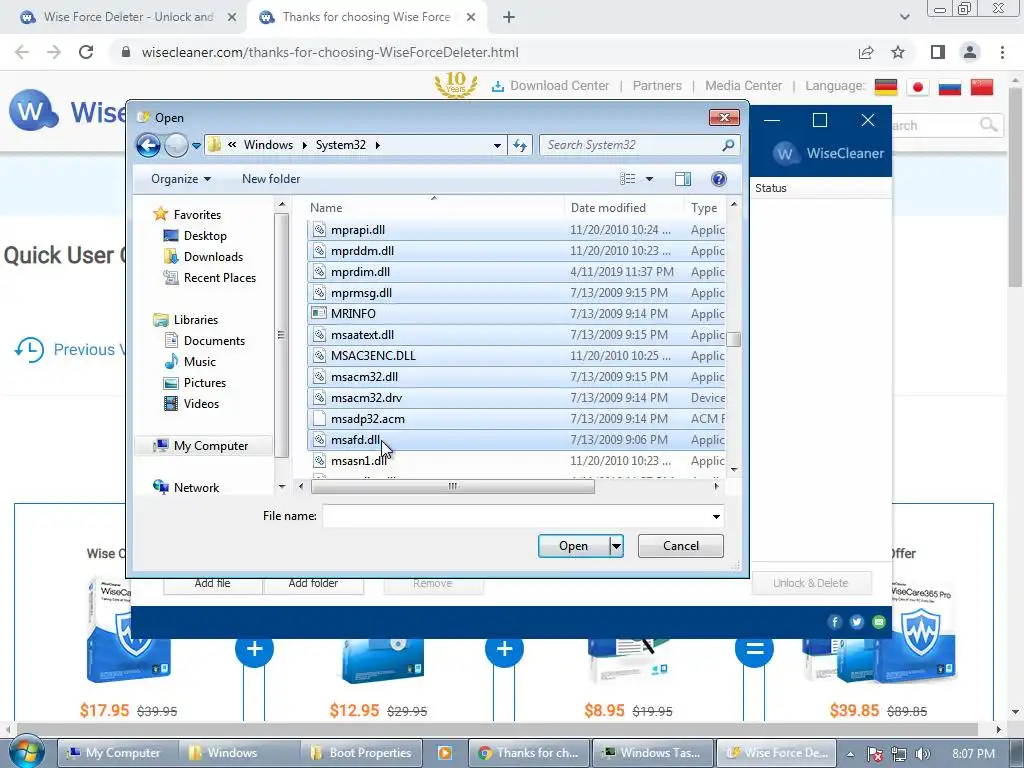The image size is (1024, 768).
Task: Select file MSAC3ENC.DLL
Action: point(516,356)
